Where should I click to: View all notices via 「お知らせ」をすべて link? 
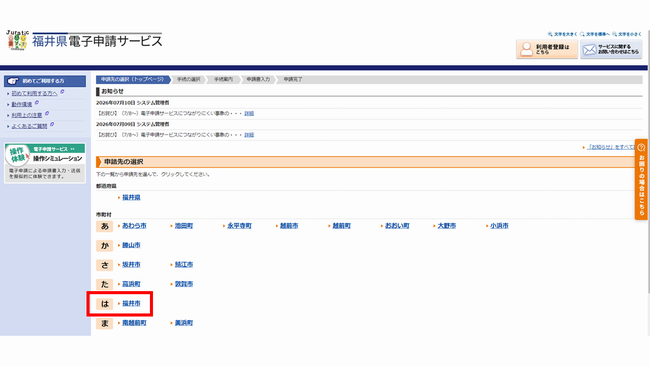pyautogui.click(x=611, y=147)
